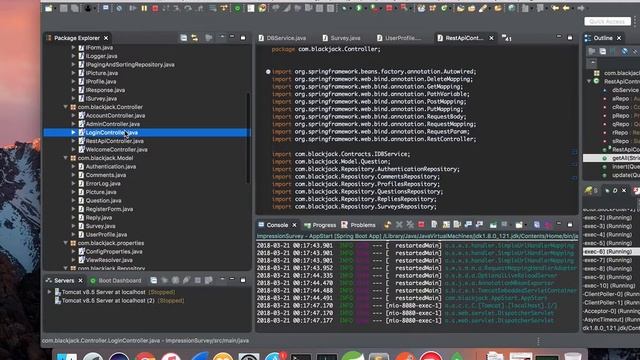The height and width of the screenshot is (360, 640).
Task: Click the New file icon in the main toolbar
Action: coord(49,8)
